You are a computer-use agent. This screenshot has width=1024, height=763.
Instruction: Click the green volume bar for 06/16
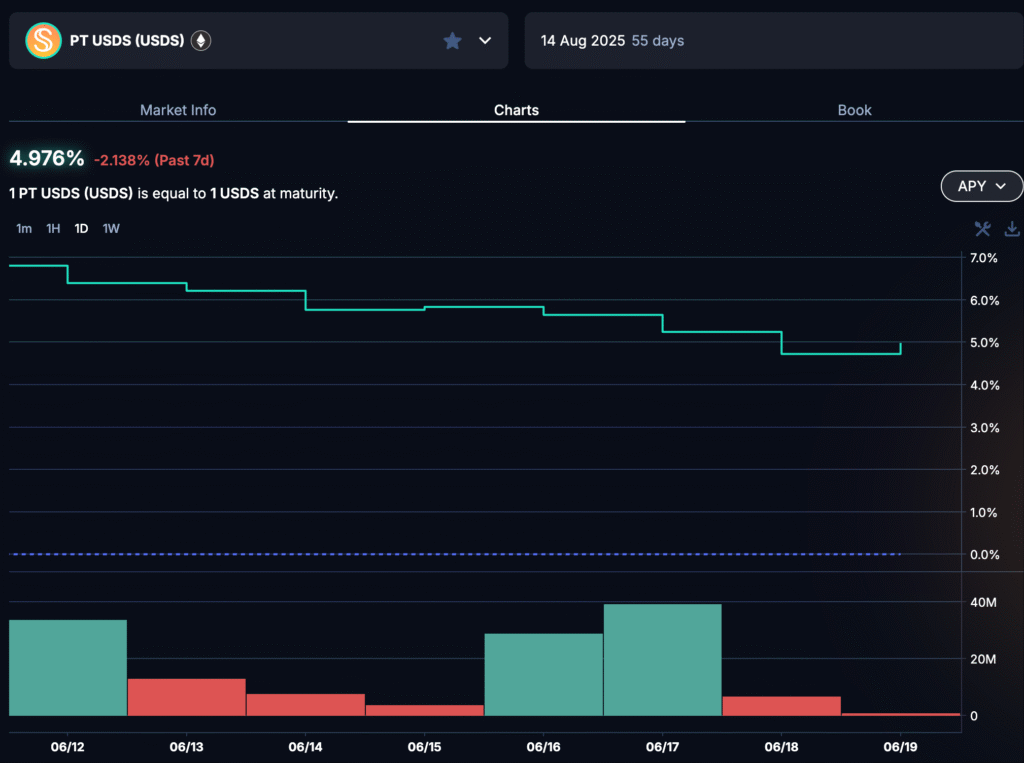click(543, 674)
